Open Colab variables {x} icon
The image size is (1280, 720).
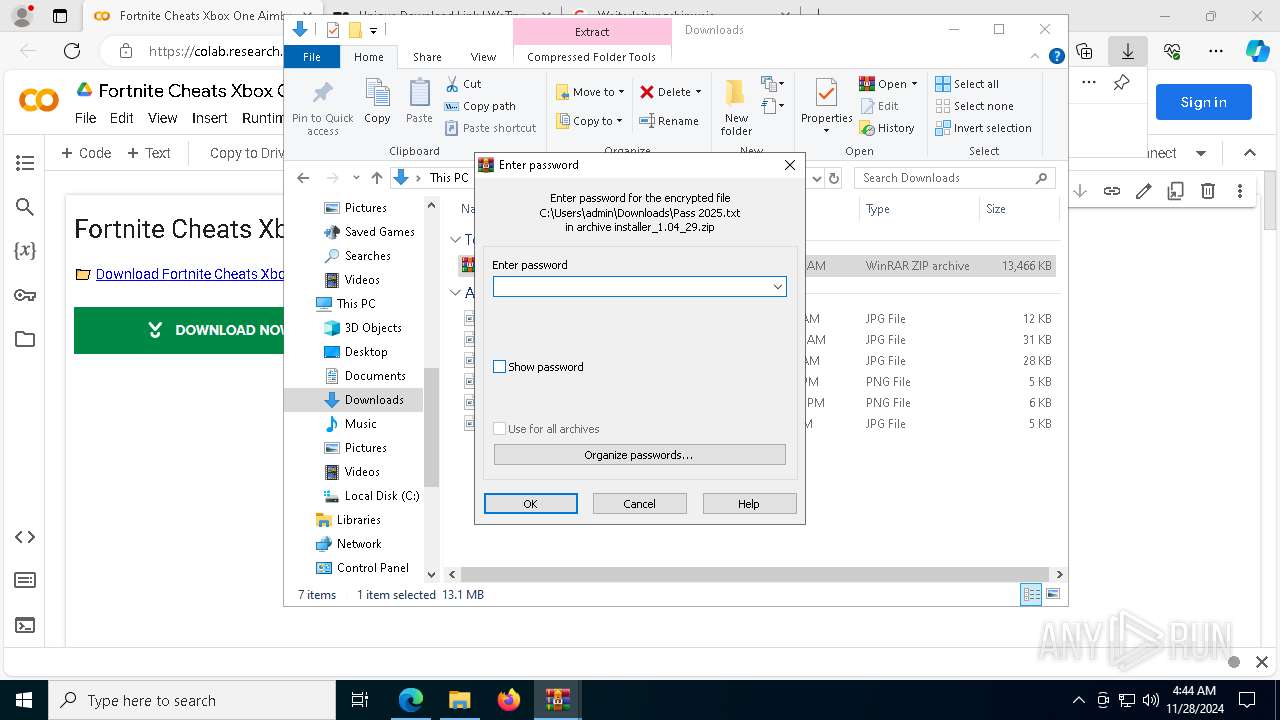25,251
